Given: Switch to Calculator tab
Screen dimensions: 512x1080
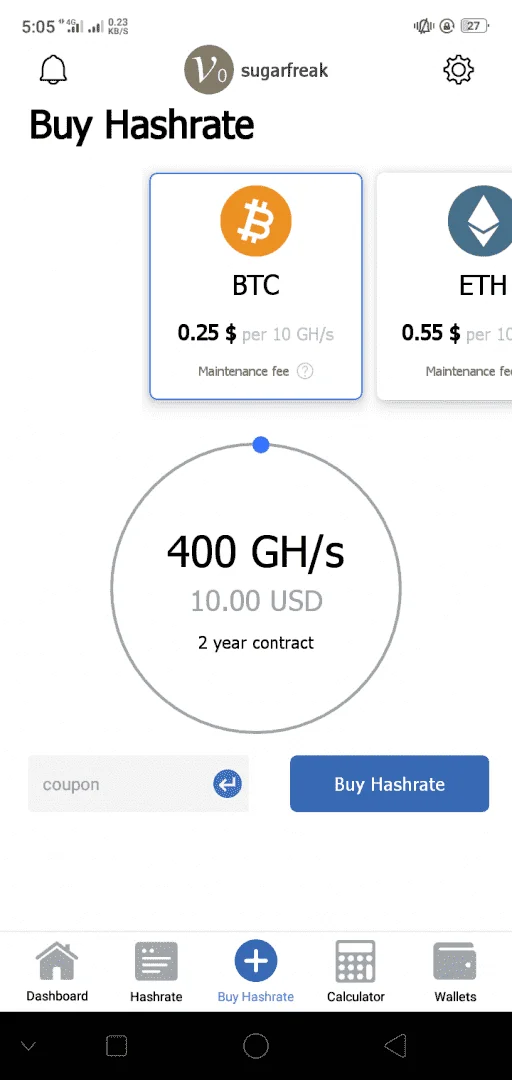Looking at the screenshot, I should pos(356,971).
